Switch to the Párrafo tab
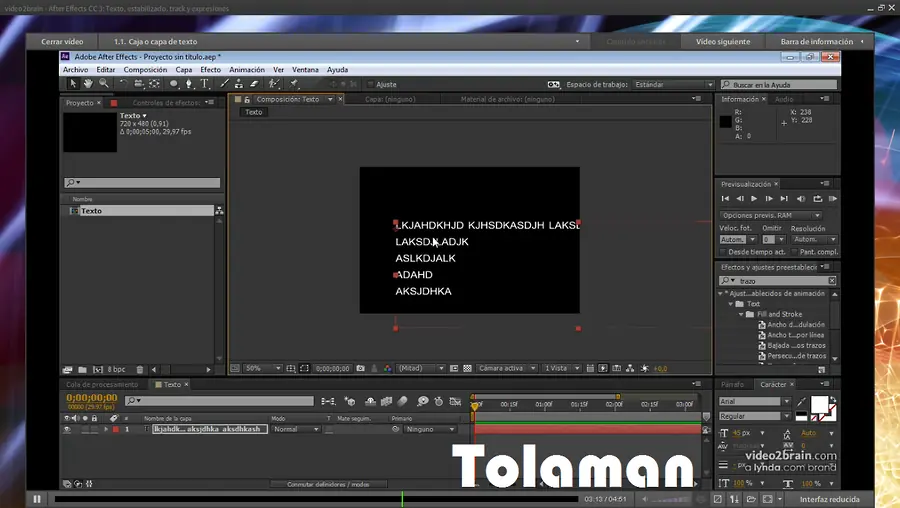 733,384
